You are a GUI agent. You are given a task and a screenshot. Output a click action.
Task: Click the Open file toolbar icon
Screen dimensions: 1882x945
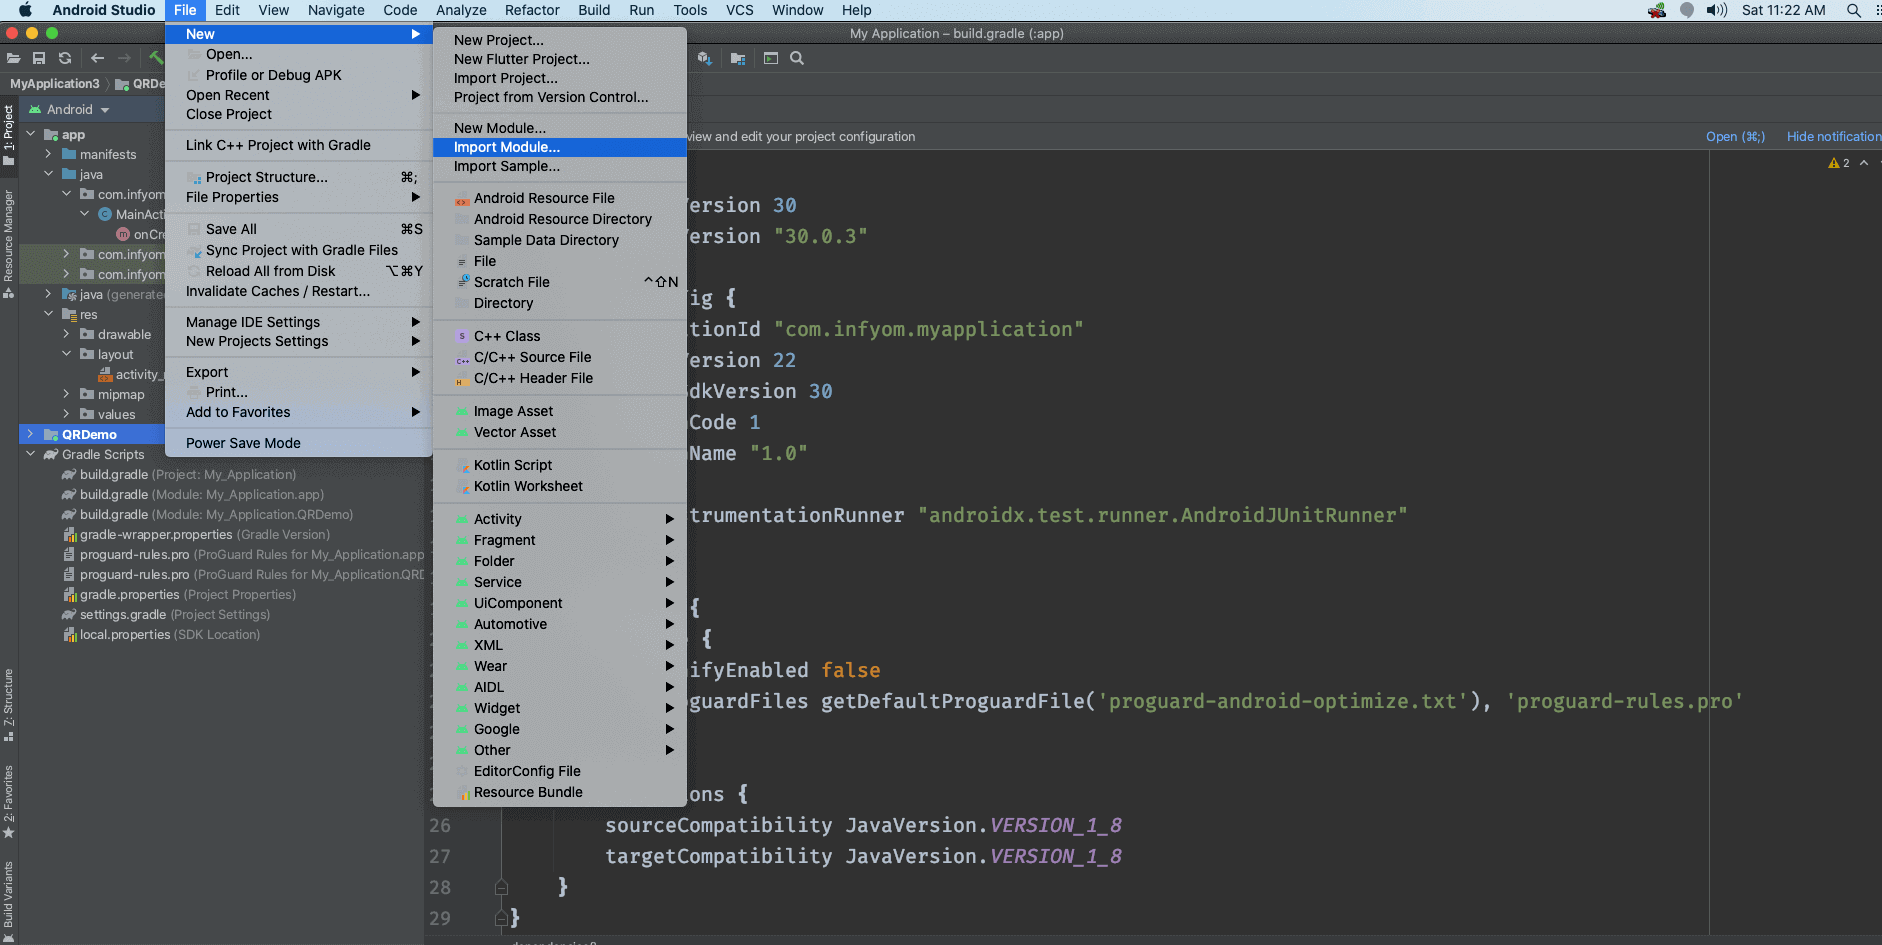coord(13,57)
